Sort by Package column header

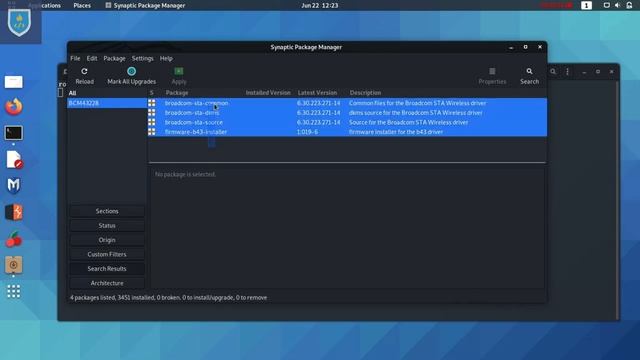pos(177,93)
